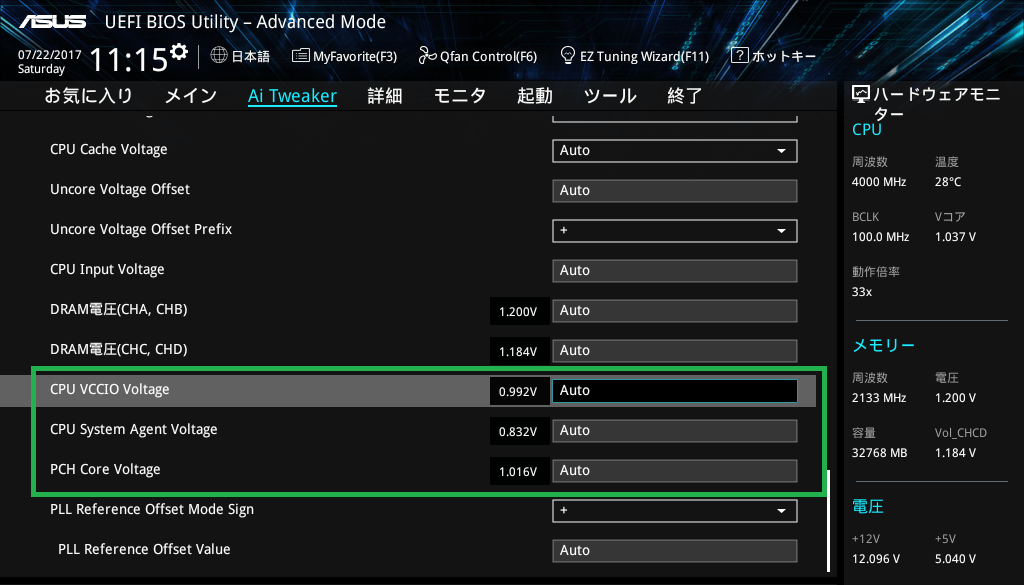The height and width of the screenshot is (585, 1024).
Task: Click the 11:15 clock display
Action: click(128, 59)
